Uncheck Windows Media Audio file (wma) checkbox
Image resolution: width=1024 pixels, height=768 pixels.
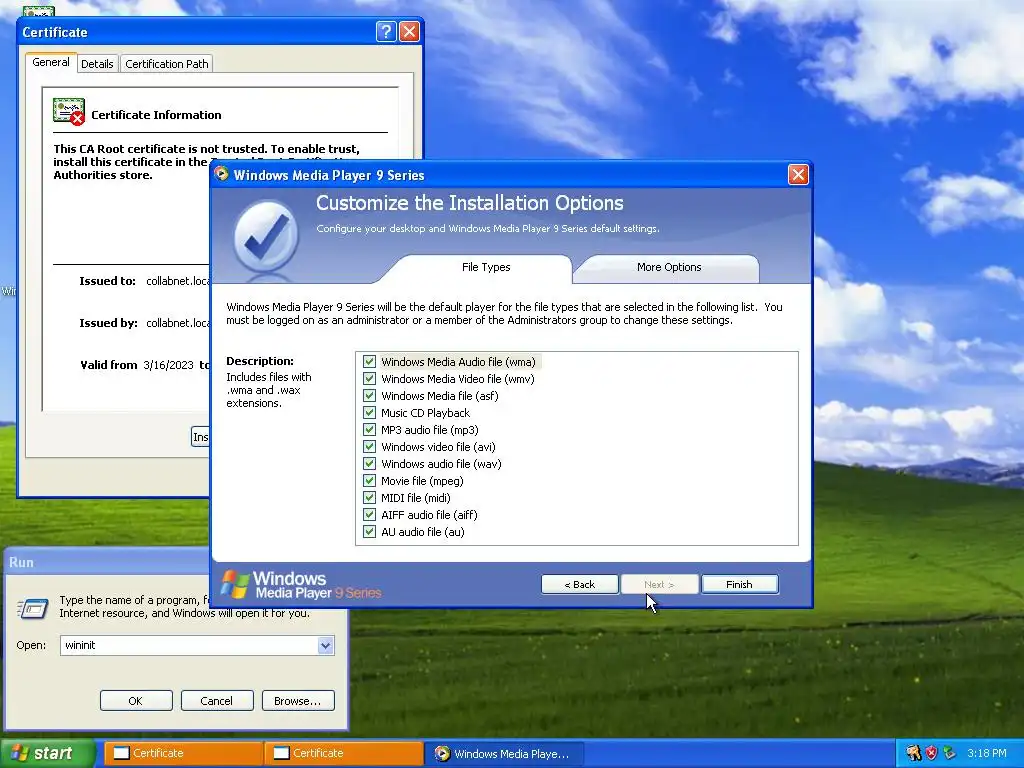tap(370, 362)
